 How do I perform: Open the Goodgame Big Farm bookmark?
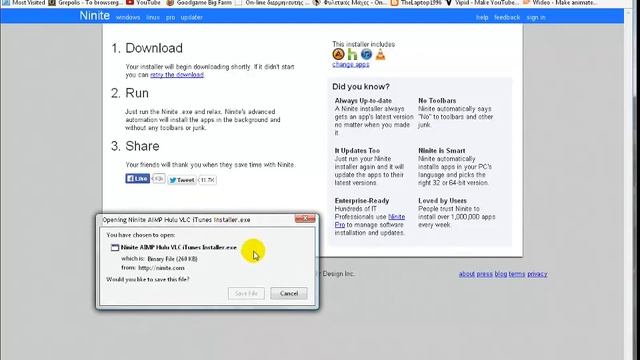199,3
